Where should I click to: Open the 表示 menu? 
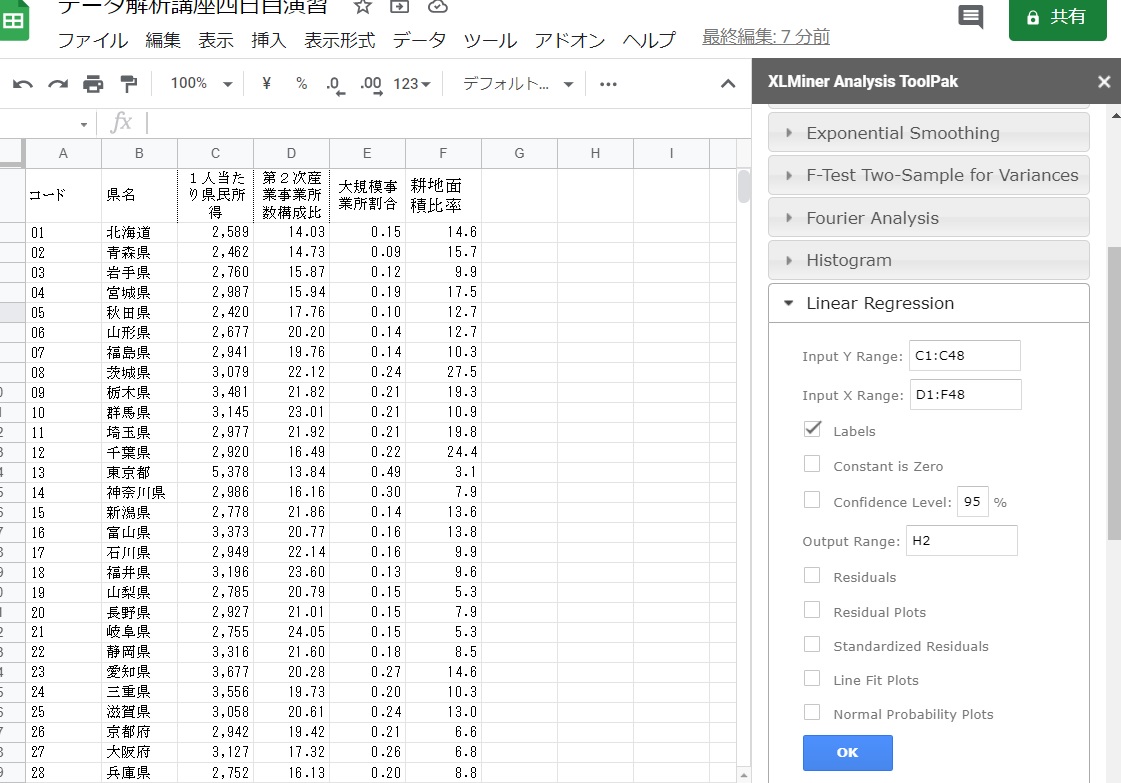[216, 40]
